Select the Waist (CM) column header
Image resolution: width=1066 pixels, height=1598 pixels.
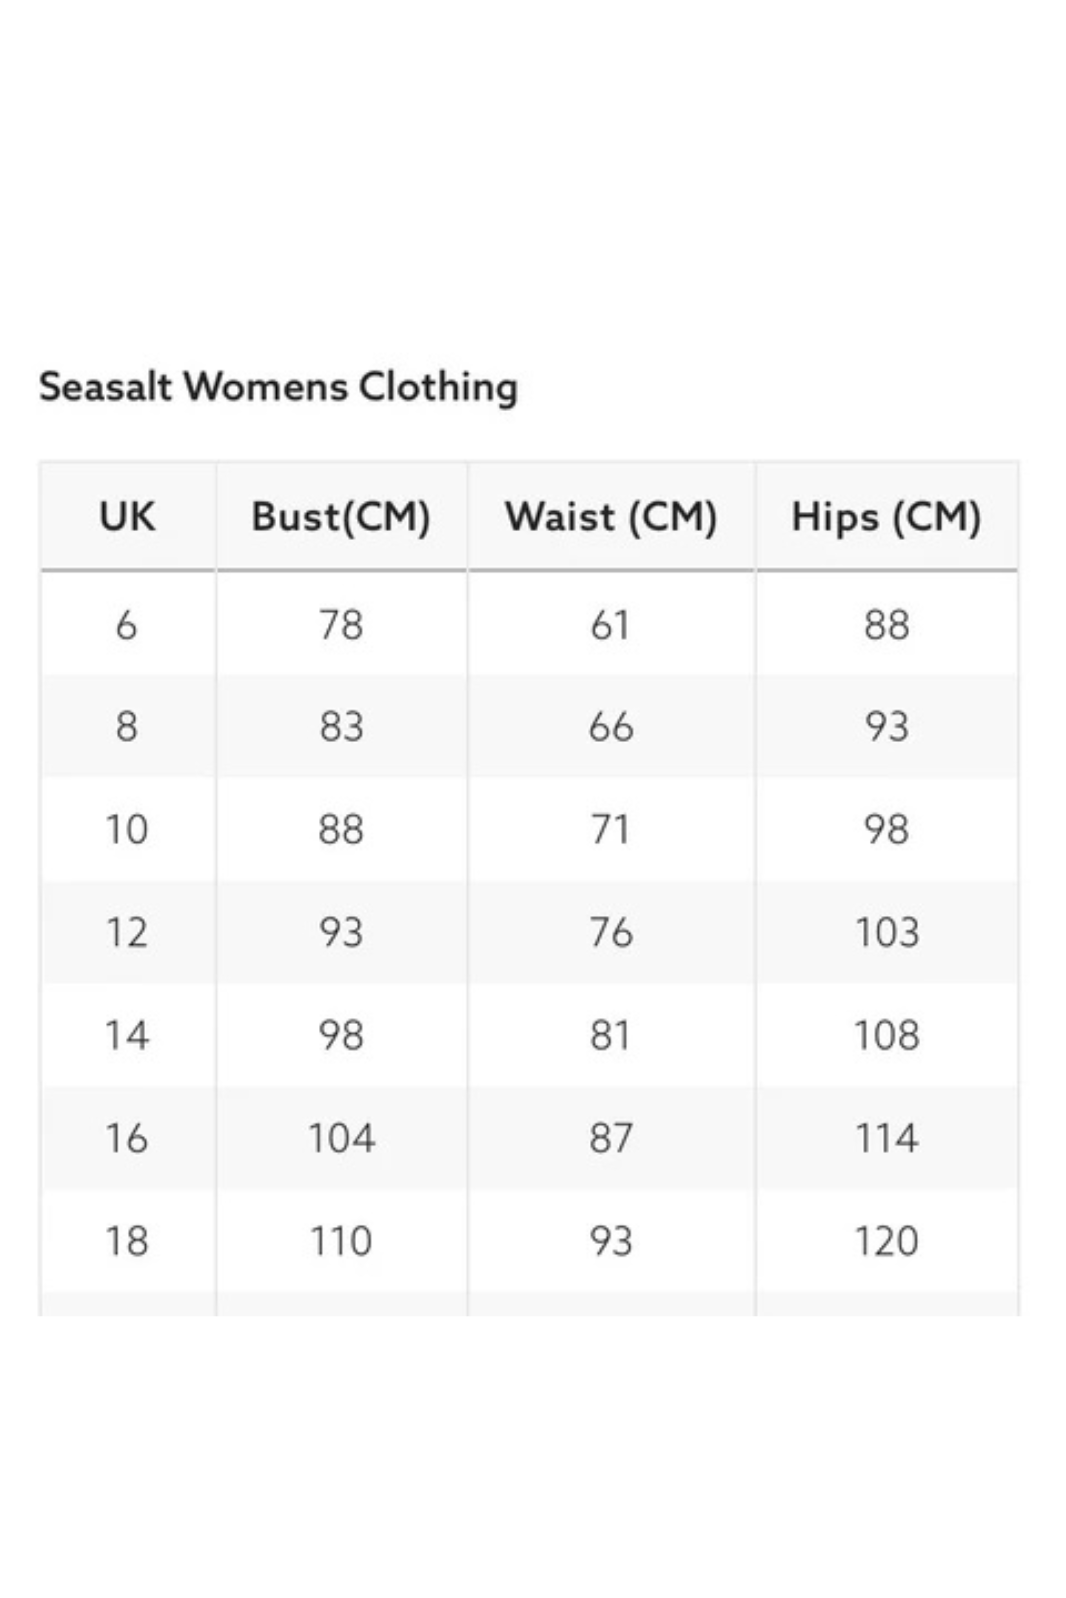click(611, 517)
